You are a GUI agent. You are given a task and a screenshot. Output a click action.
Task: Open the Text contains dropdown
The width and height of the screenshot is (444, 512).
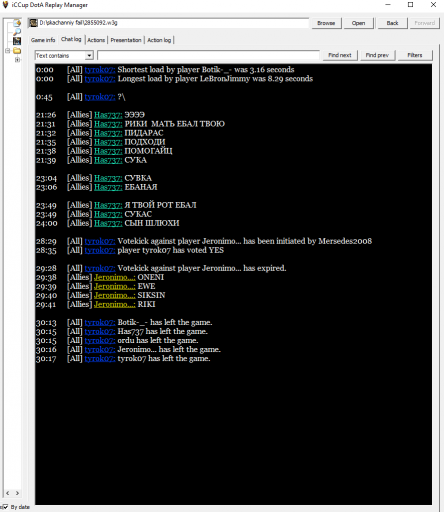[89, 55]
